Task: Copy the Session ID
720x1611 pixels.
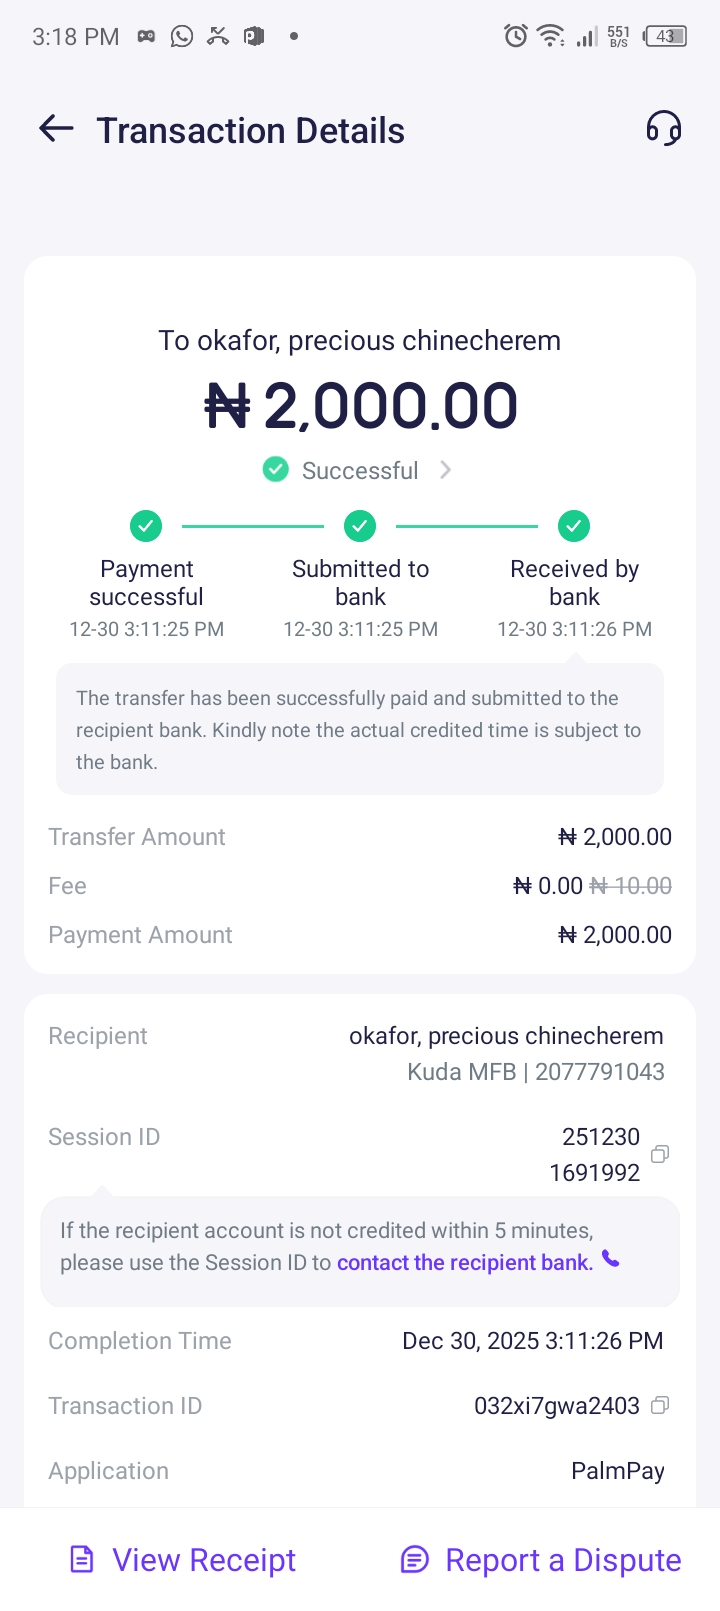Action: (659, 1154)
